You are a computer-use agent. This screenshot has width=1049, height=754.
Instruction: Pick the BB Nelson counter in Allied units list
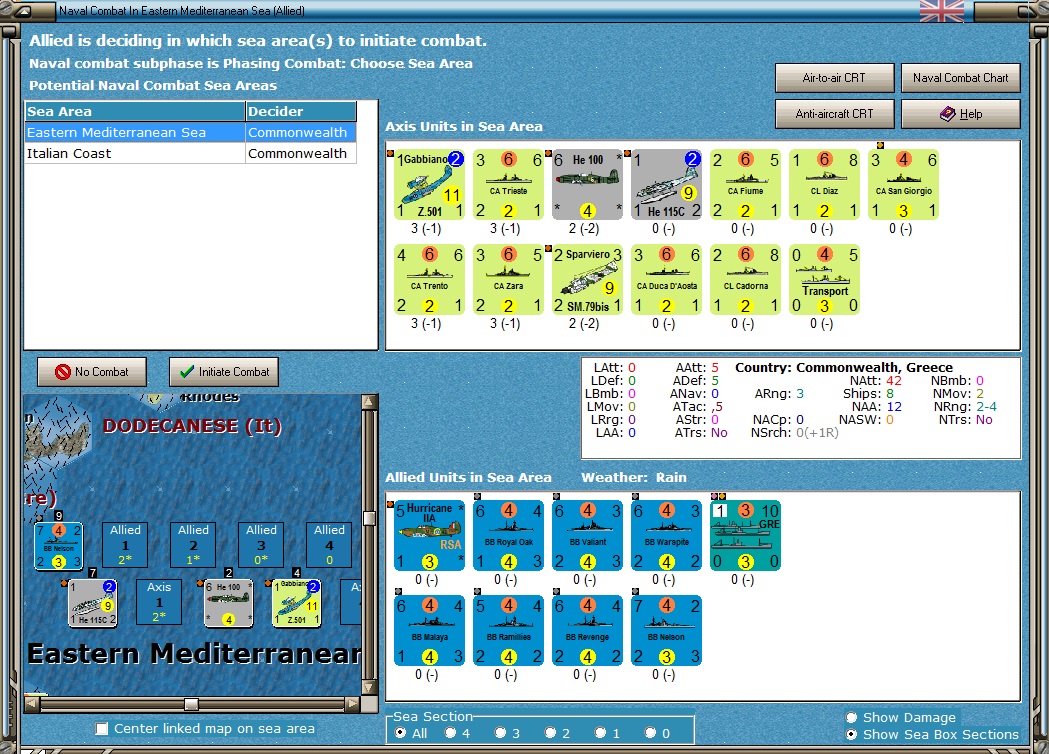pos(666,631)
